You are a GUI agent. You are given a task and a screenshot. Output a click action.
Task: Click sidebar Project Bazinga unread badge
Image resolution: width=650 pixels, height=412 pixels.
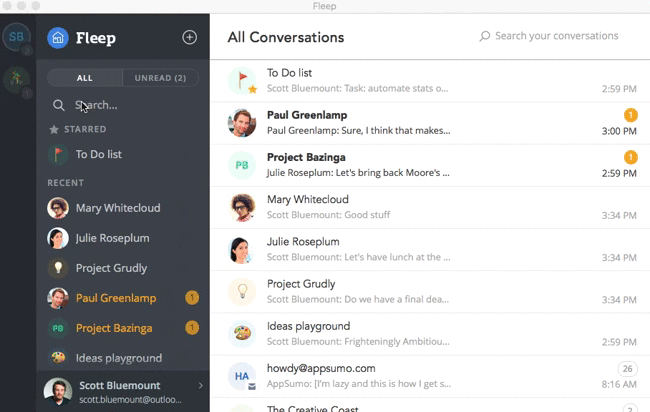click(x=192, y=328)
